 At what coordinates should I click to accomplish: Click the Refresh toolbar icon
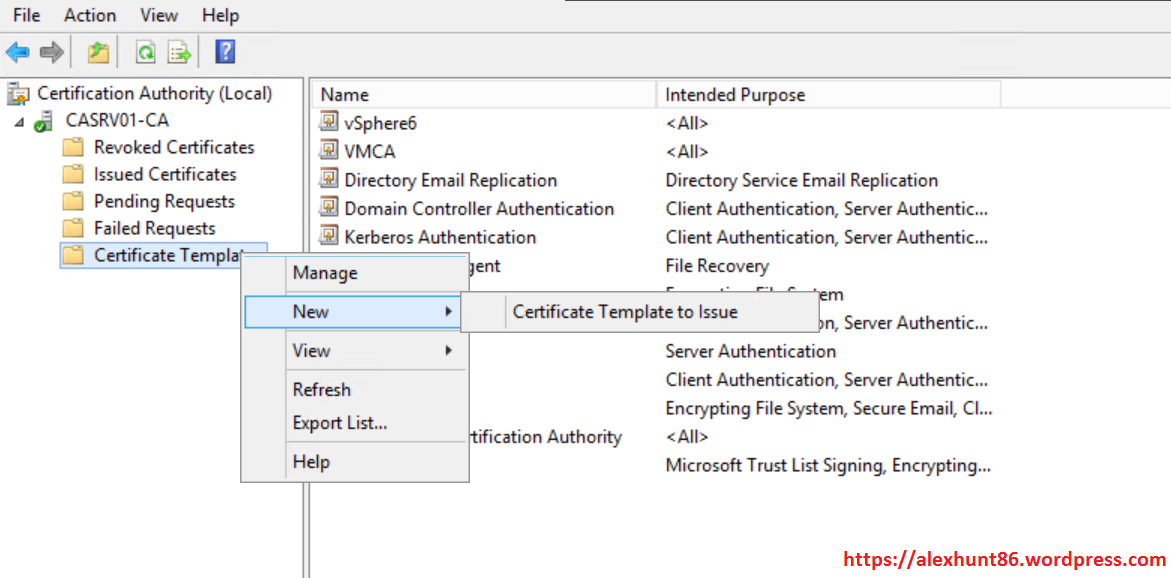point(146,52)
